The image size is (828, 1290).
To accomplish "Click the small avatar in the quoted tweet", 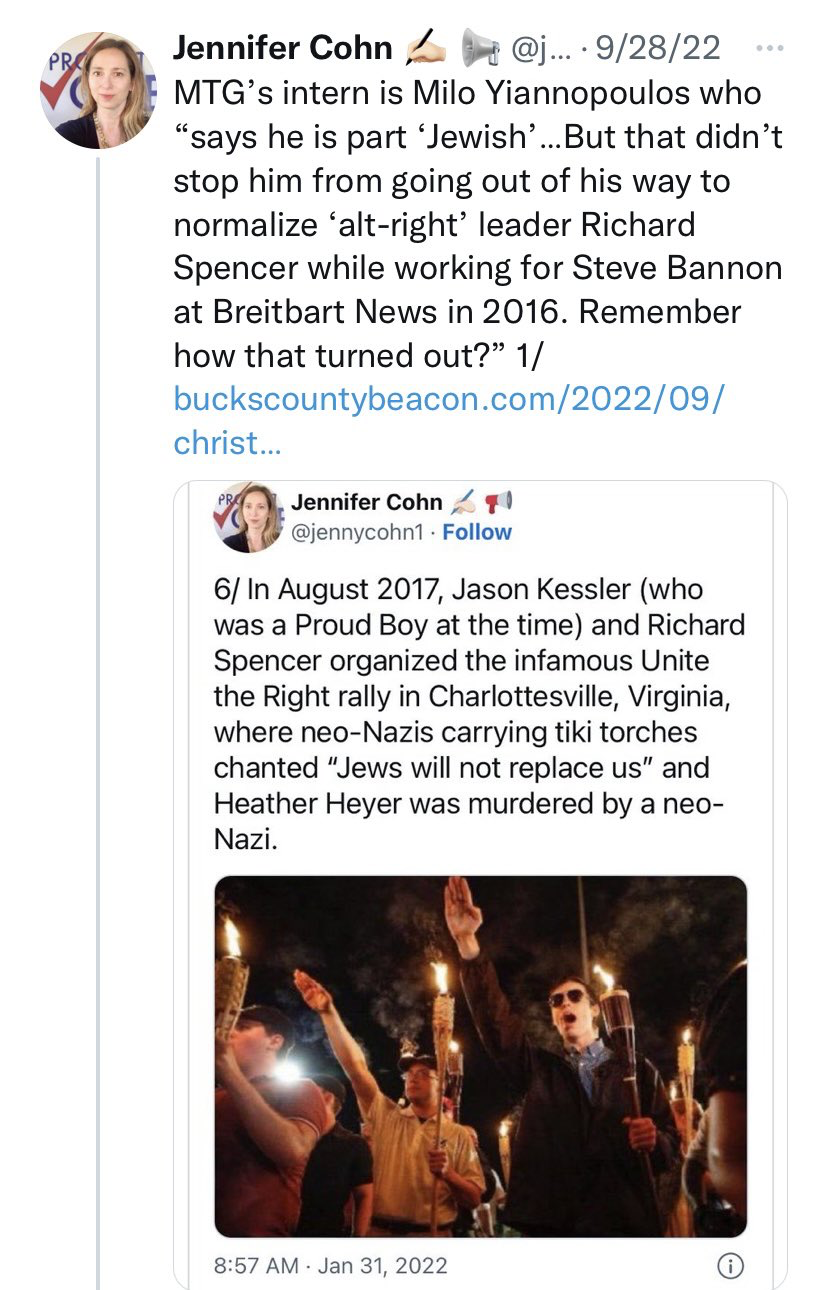I will click(x=246, y=518).
